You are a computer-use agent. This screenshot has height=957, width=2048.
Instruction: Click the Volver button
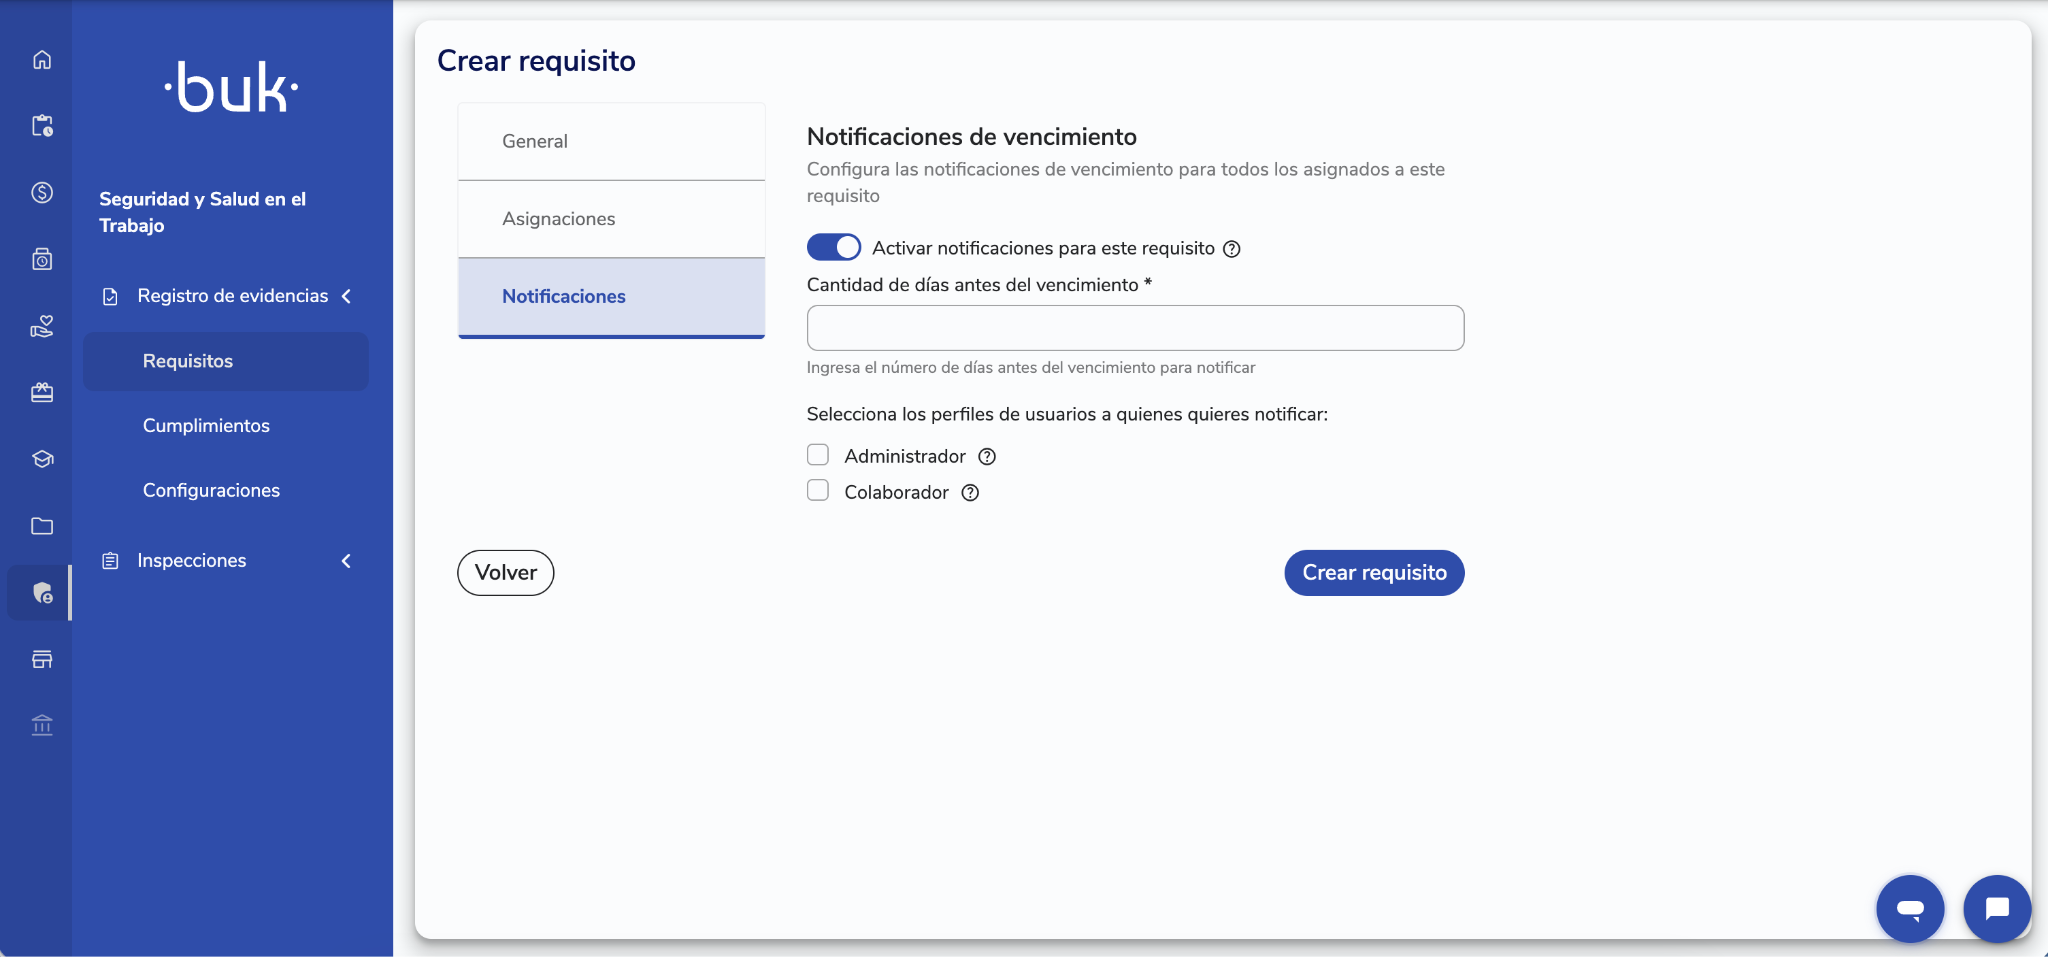coord(506,573)
